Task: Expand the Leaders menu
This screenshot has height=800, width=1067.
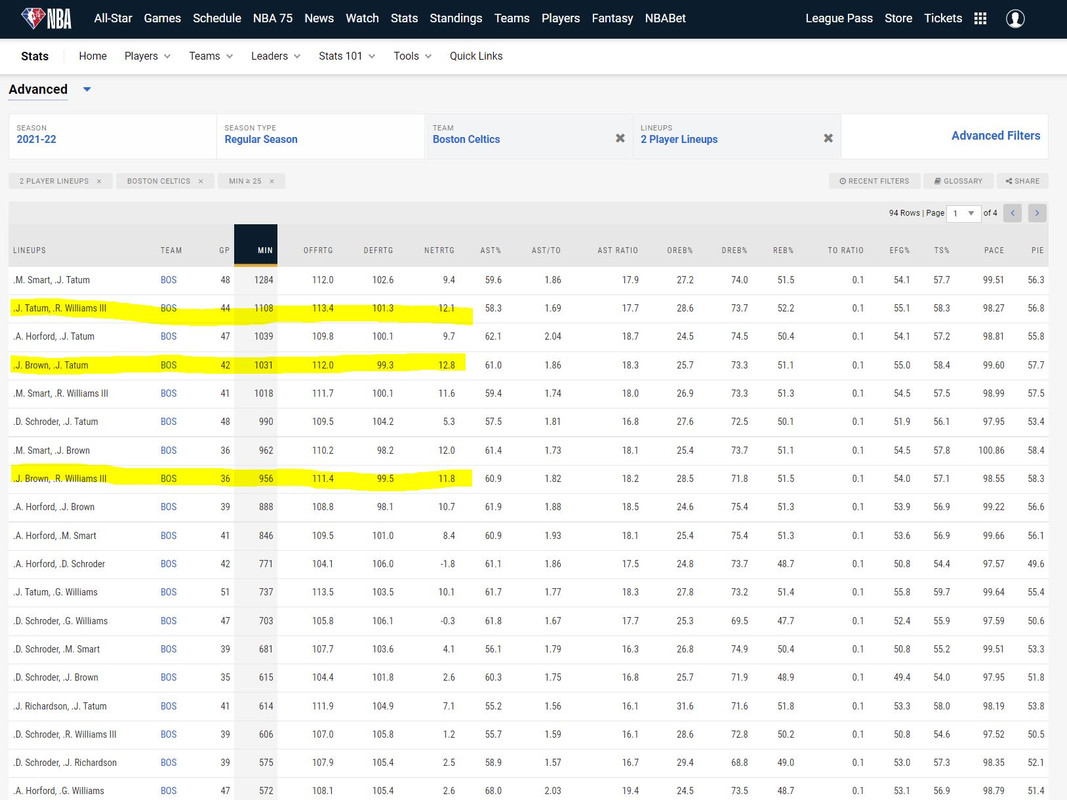Action: tap(276, 56)
